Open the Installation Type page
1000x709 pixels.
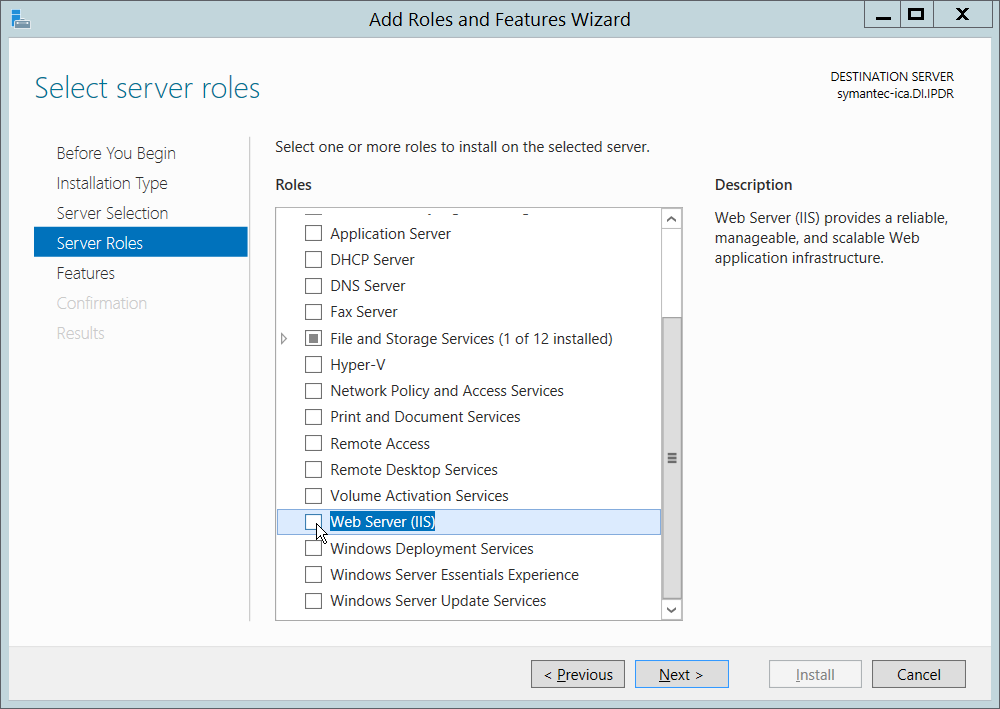point(112,183)
